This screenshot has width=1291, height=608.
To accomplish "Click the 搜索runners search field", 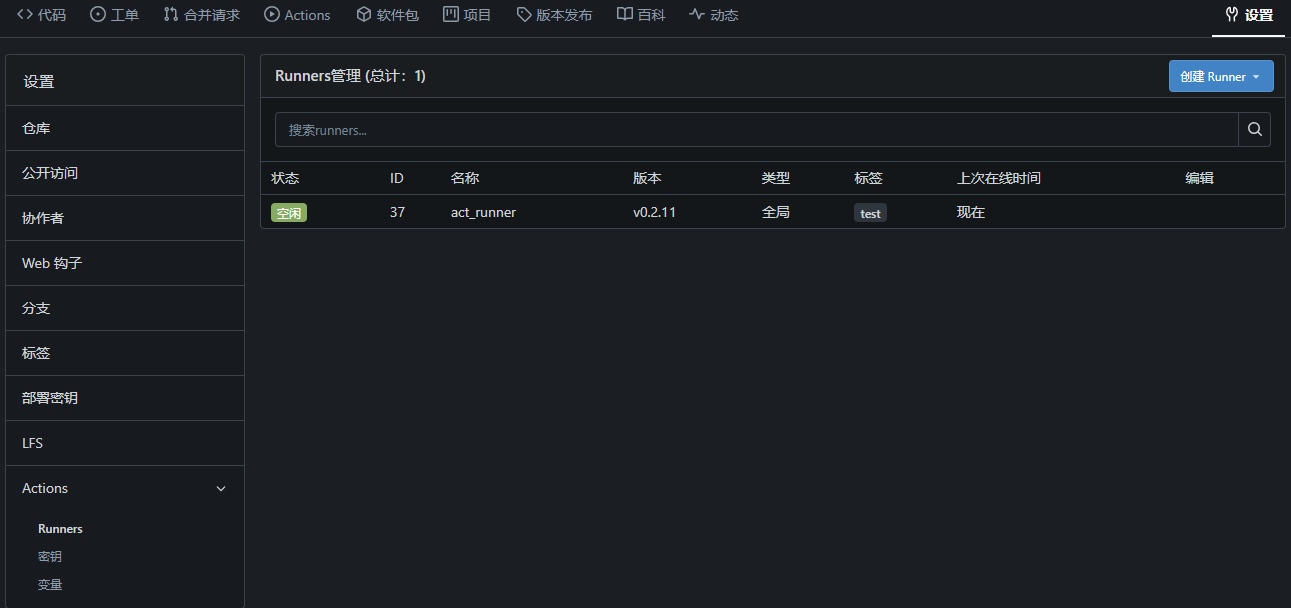I will point(757,130).
